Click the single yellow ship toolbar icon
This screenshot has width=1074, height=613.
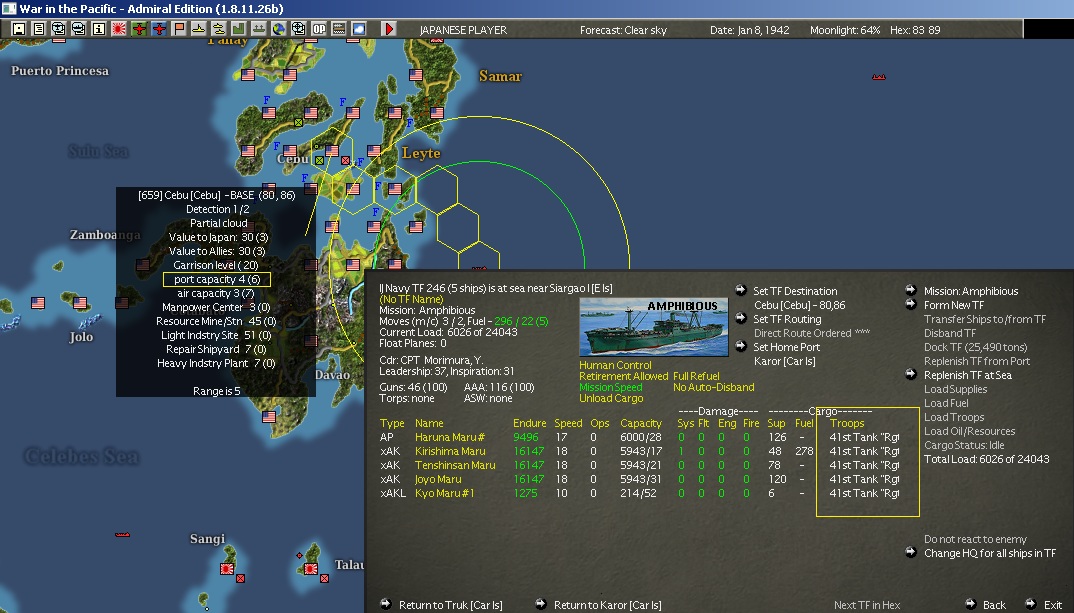(x=199, y=29)
